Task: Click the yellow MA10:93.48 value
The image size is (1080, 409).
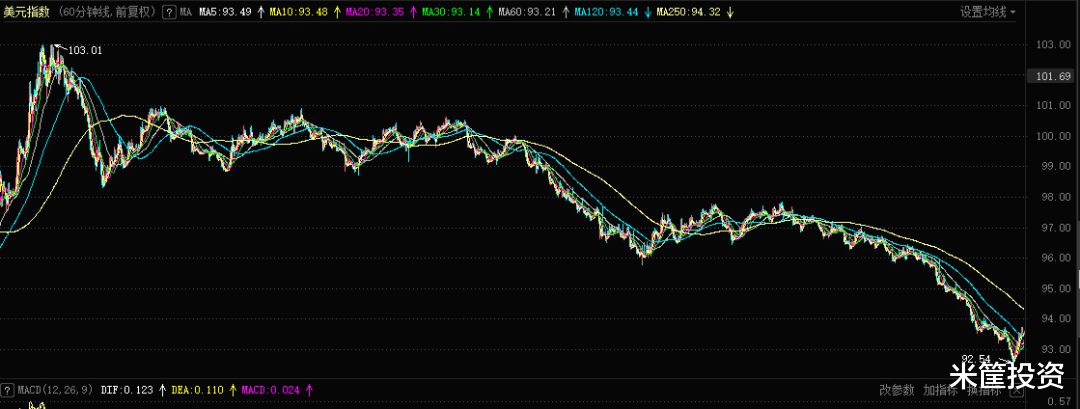Action: point(298,12)
